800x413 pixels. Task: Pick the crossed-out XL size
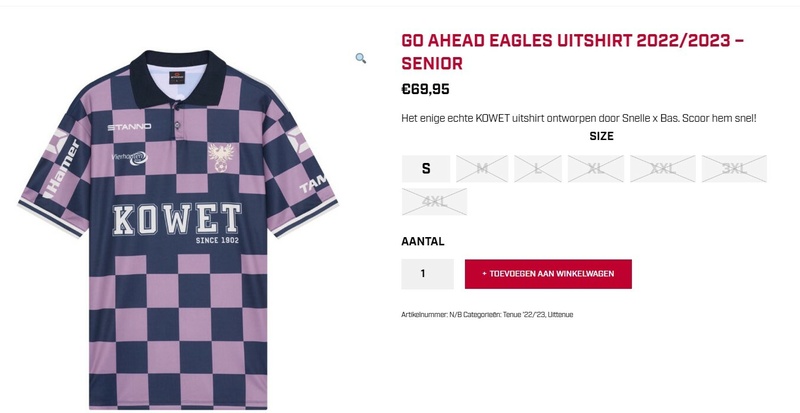(x=595, y=168)
